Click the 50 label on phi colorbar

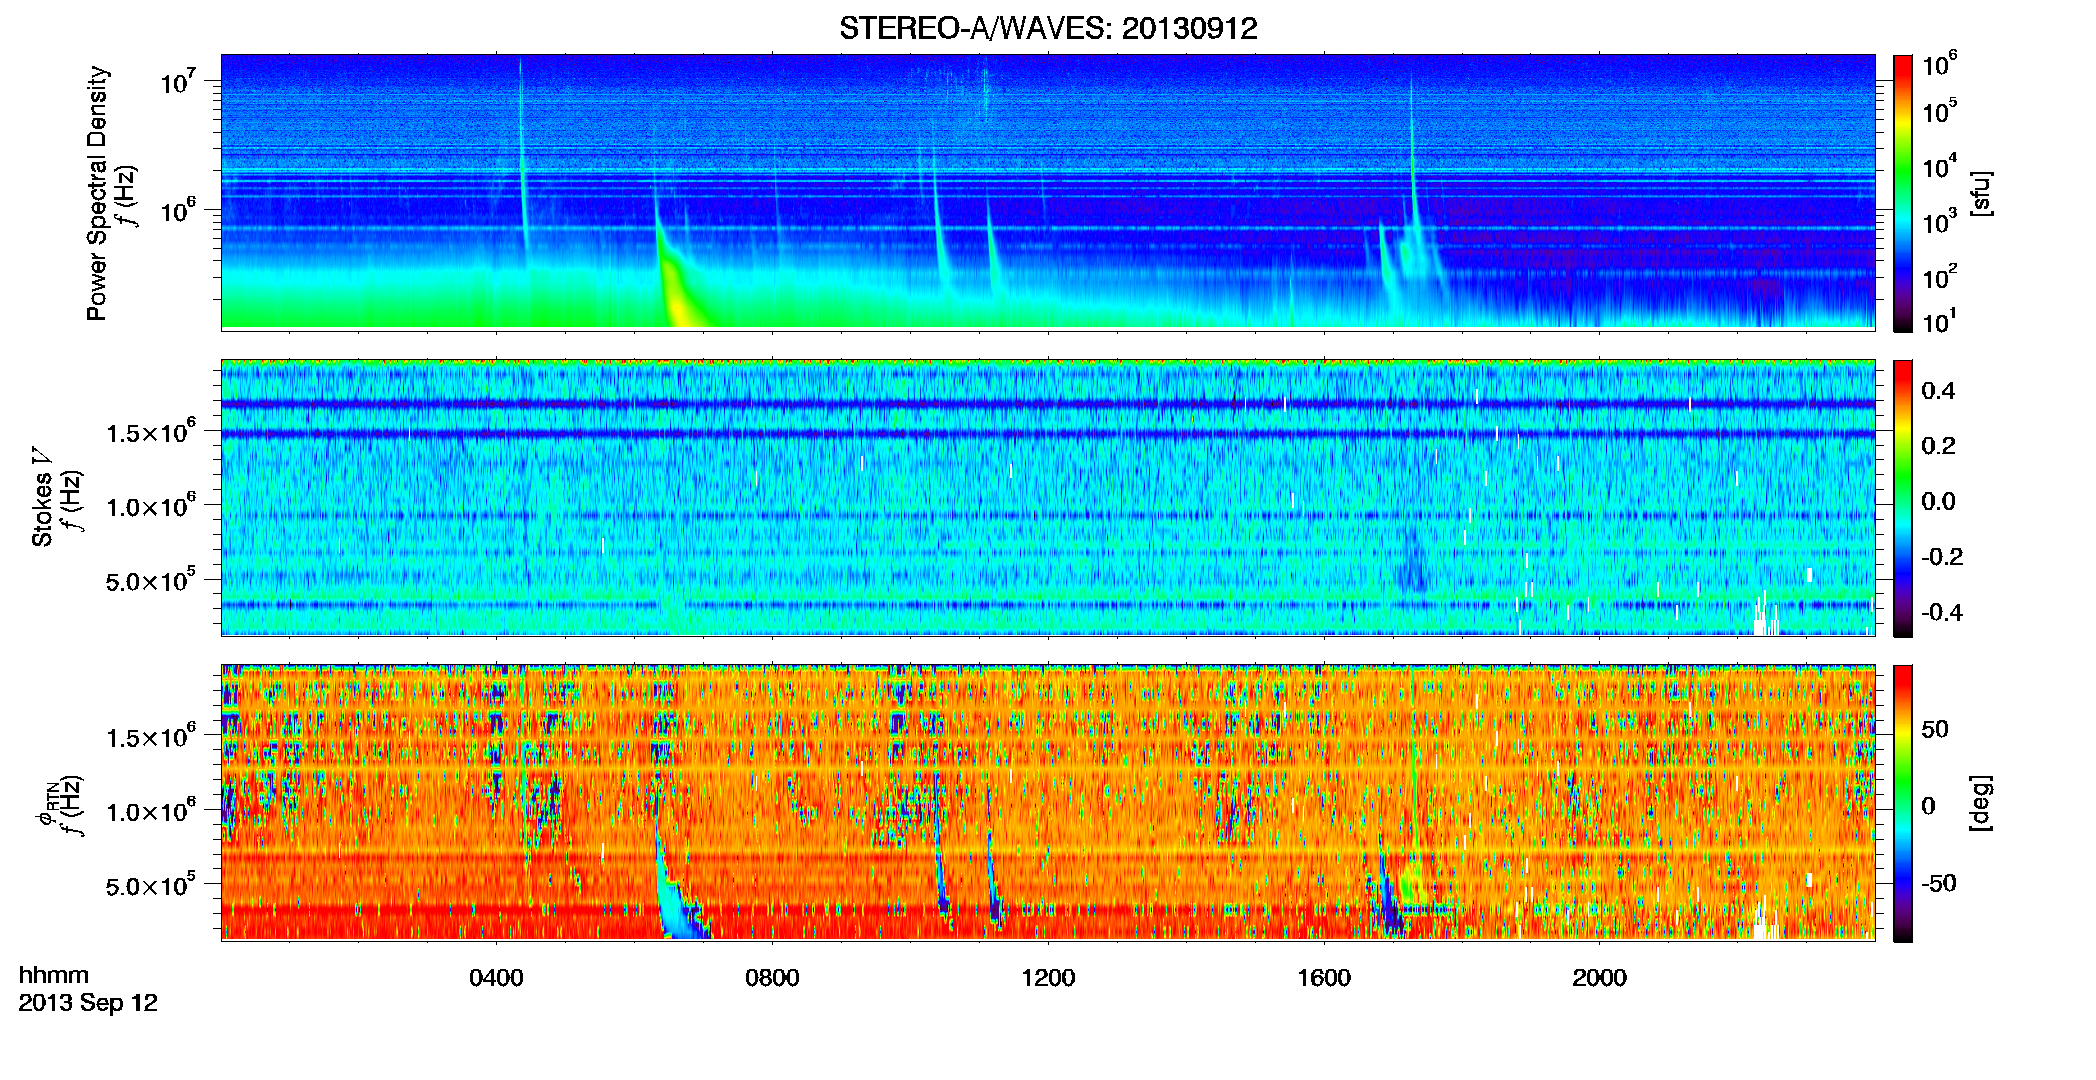click(x=1935, y=729)
